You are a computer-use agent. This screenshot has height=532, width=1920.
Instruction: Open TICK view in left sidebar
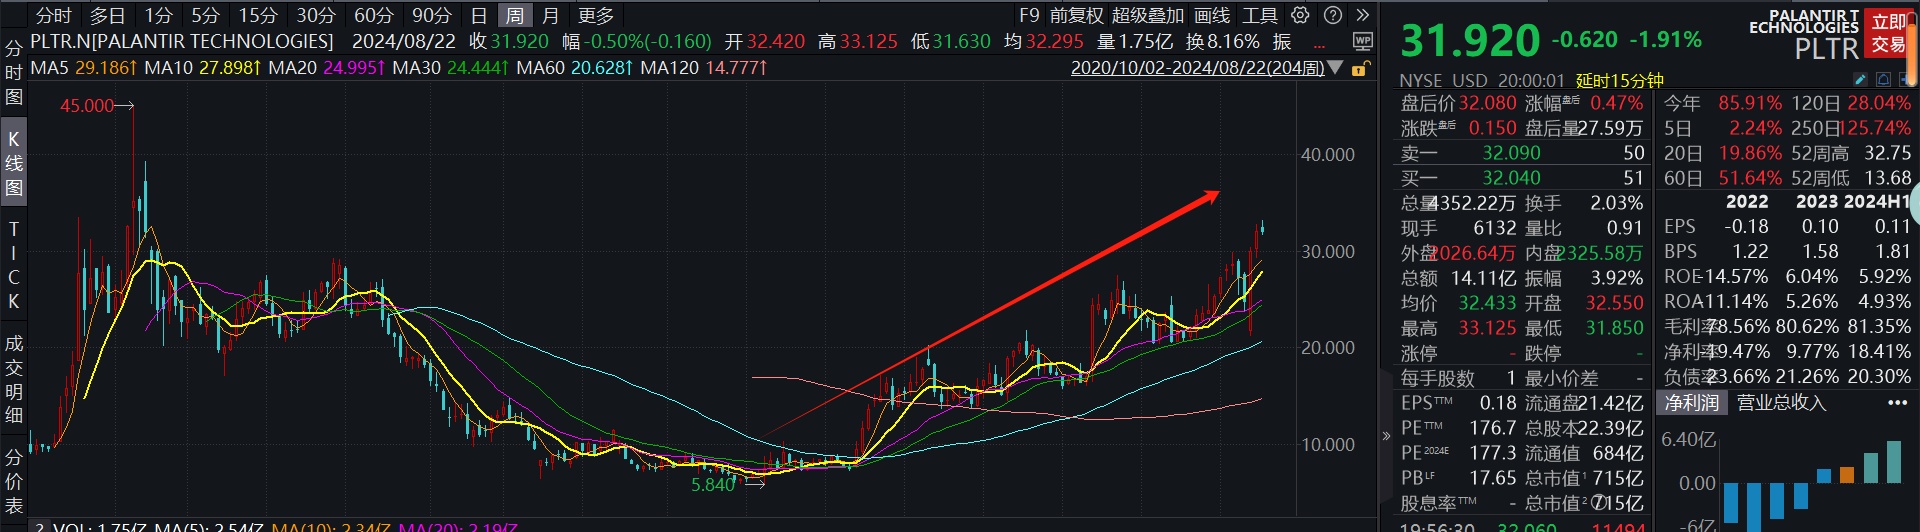click(x=14, y=265)
